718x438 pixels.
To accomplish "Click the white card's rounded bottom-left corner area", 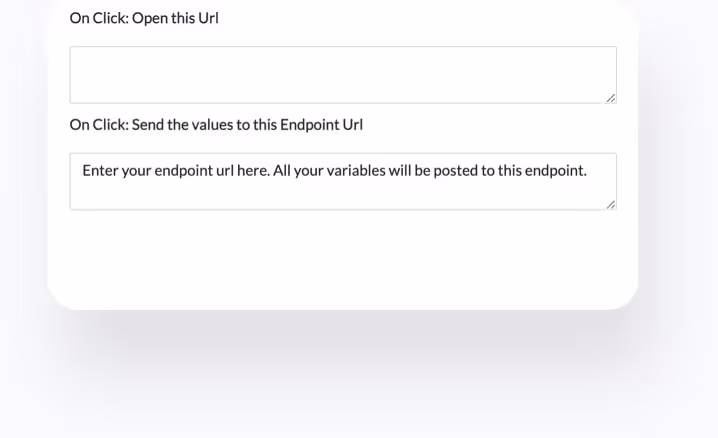I will (x=66, y=292).
